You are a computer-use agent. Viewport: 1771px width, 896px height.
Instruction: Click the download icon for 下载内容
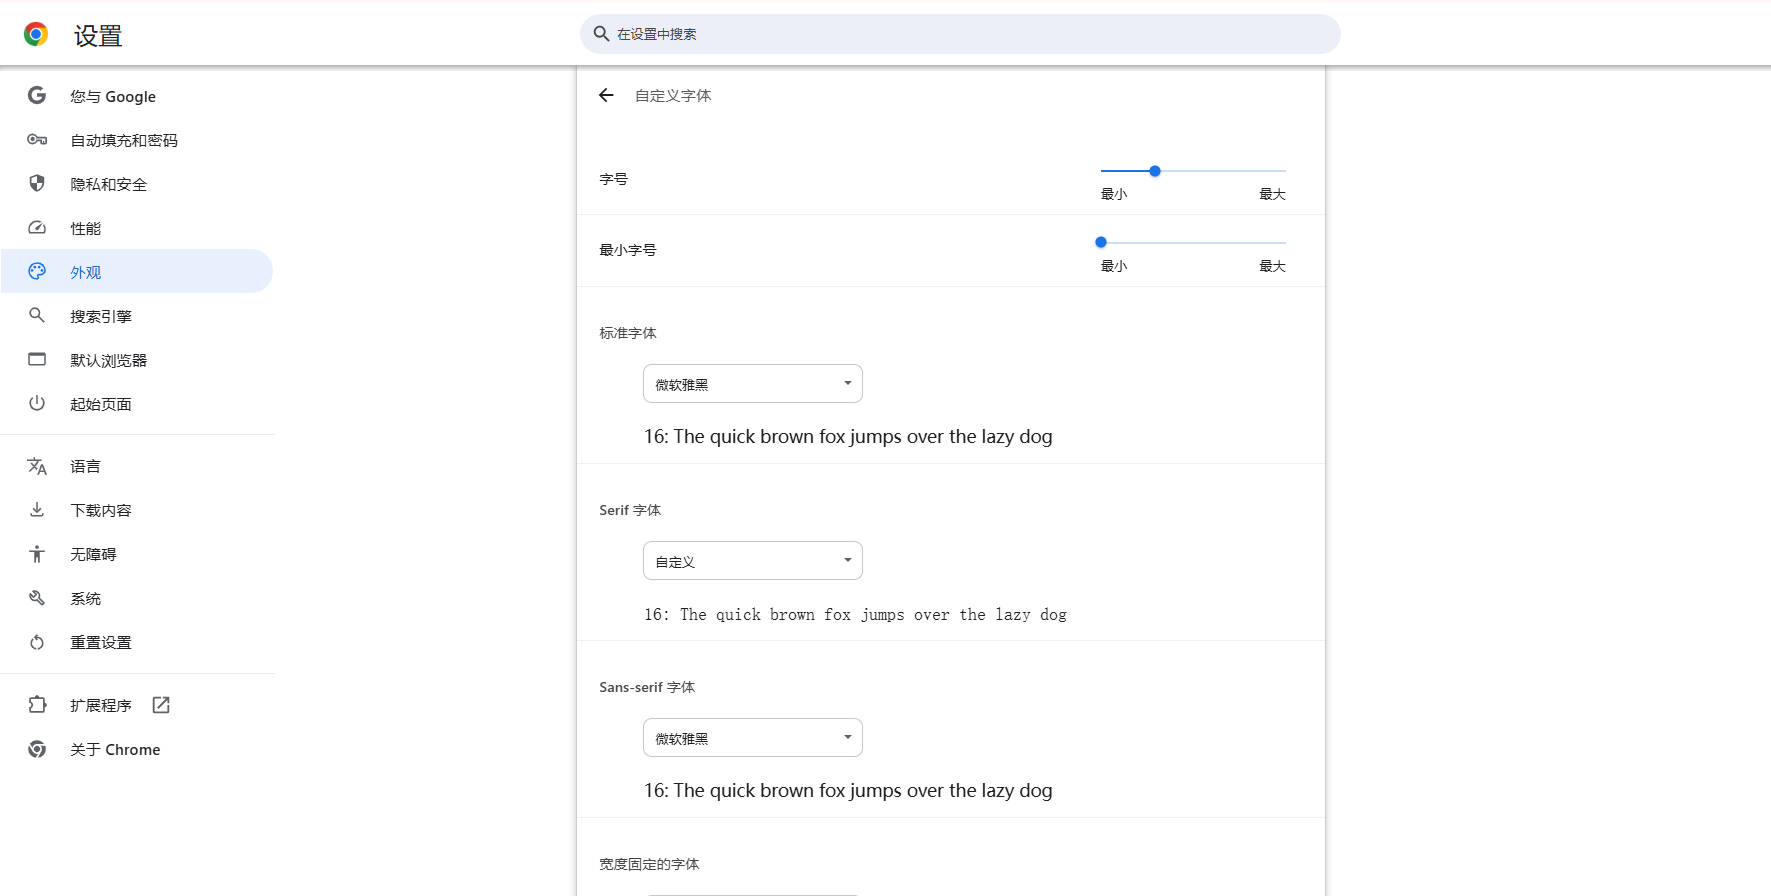37,510
